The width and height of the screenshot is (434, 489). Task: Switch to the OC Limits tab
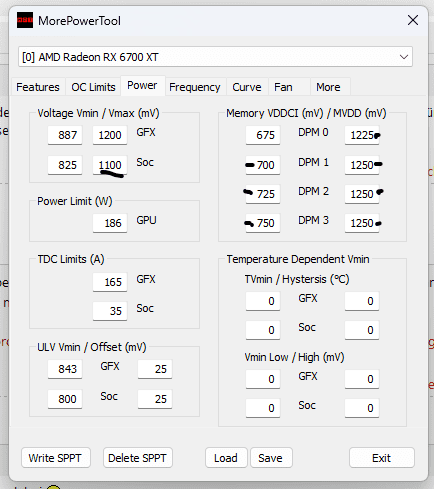pos(93,87)
